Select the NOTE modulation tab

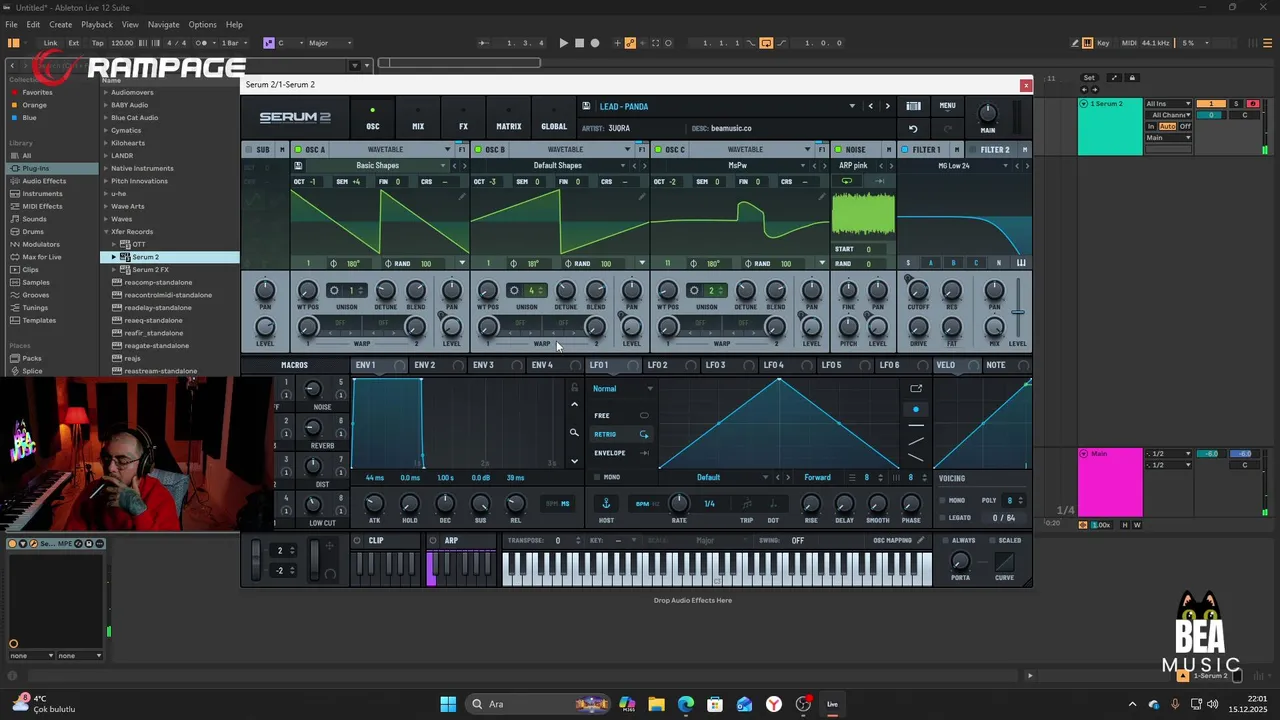(x=996, y=365)
